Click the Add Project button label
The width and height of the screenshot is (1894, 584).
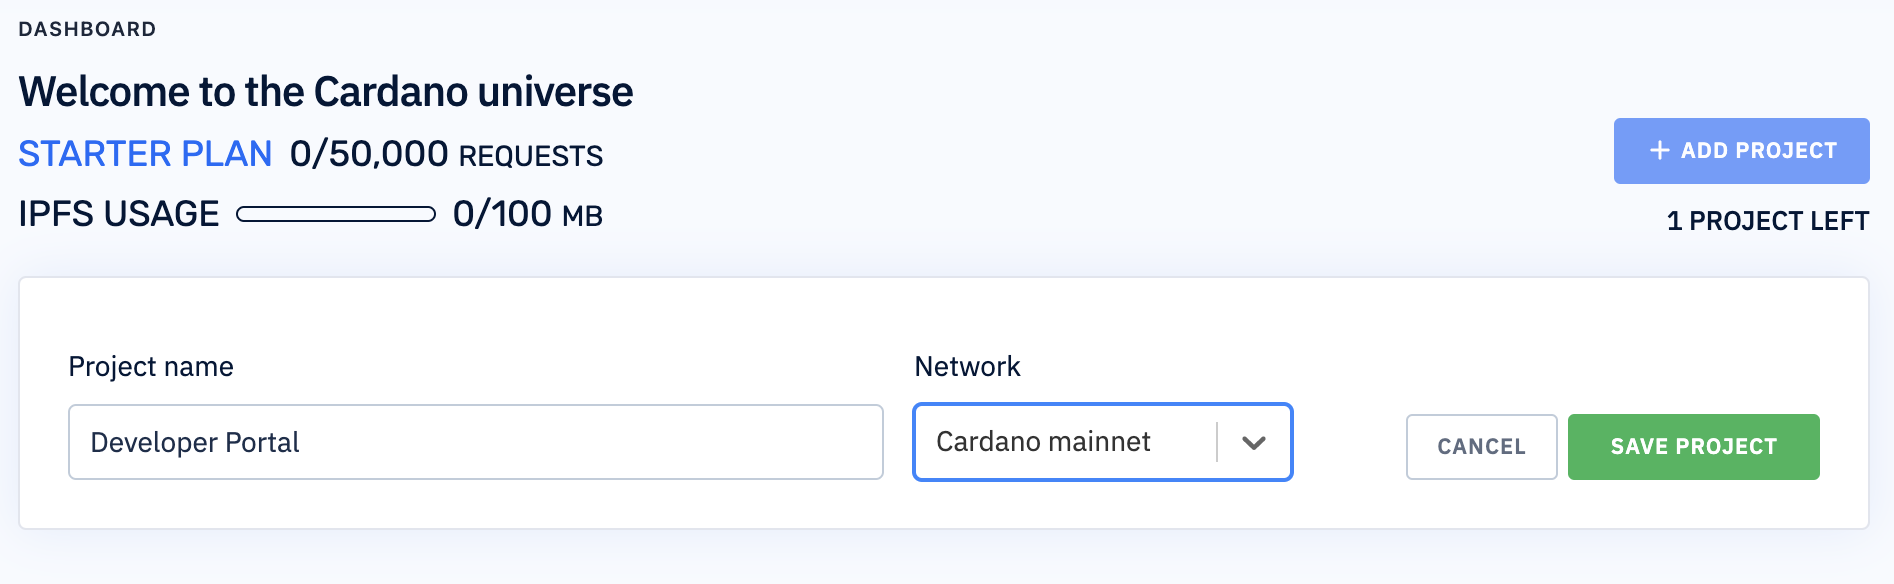pyautogui.click(x=1758, y=151)
